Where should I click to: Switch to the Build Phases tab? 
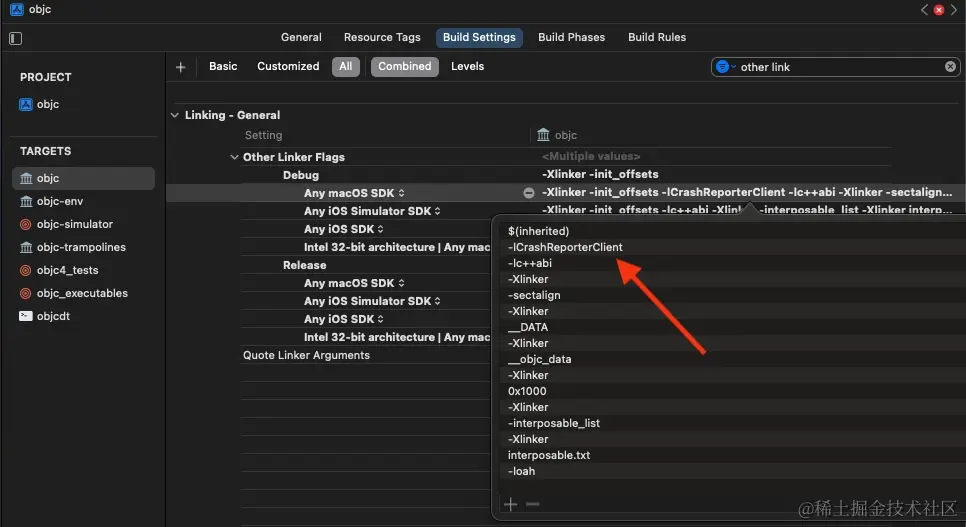tap(571, 37)
